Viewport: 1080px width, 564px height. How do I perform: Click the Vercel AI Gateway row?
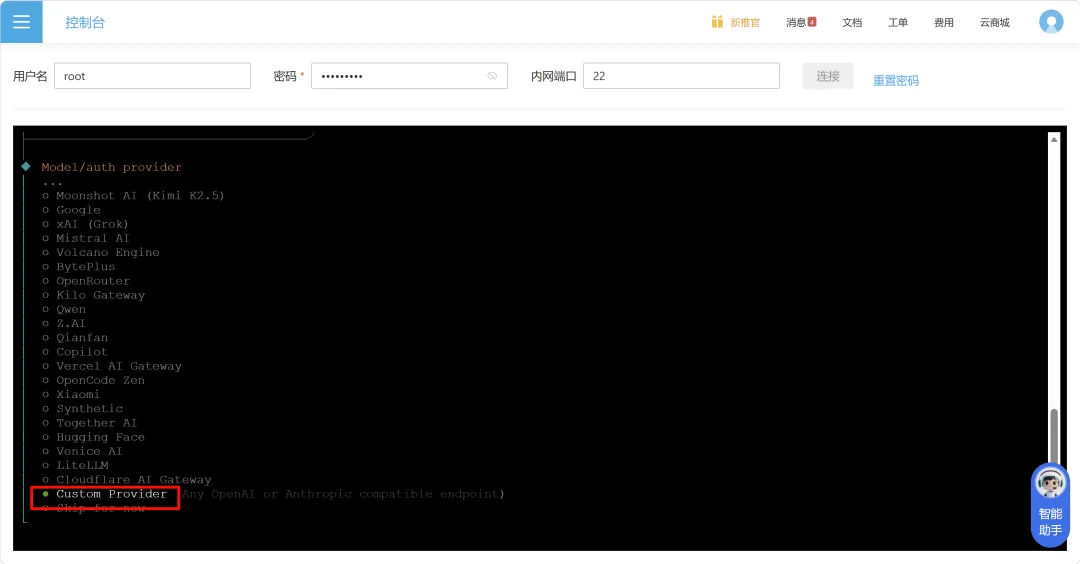[112, 366]
